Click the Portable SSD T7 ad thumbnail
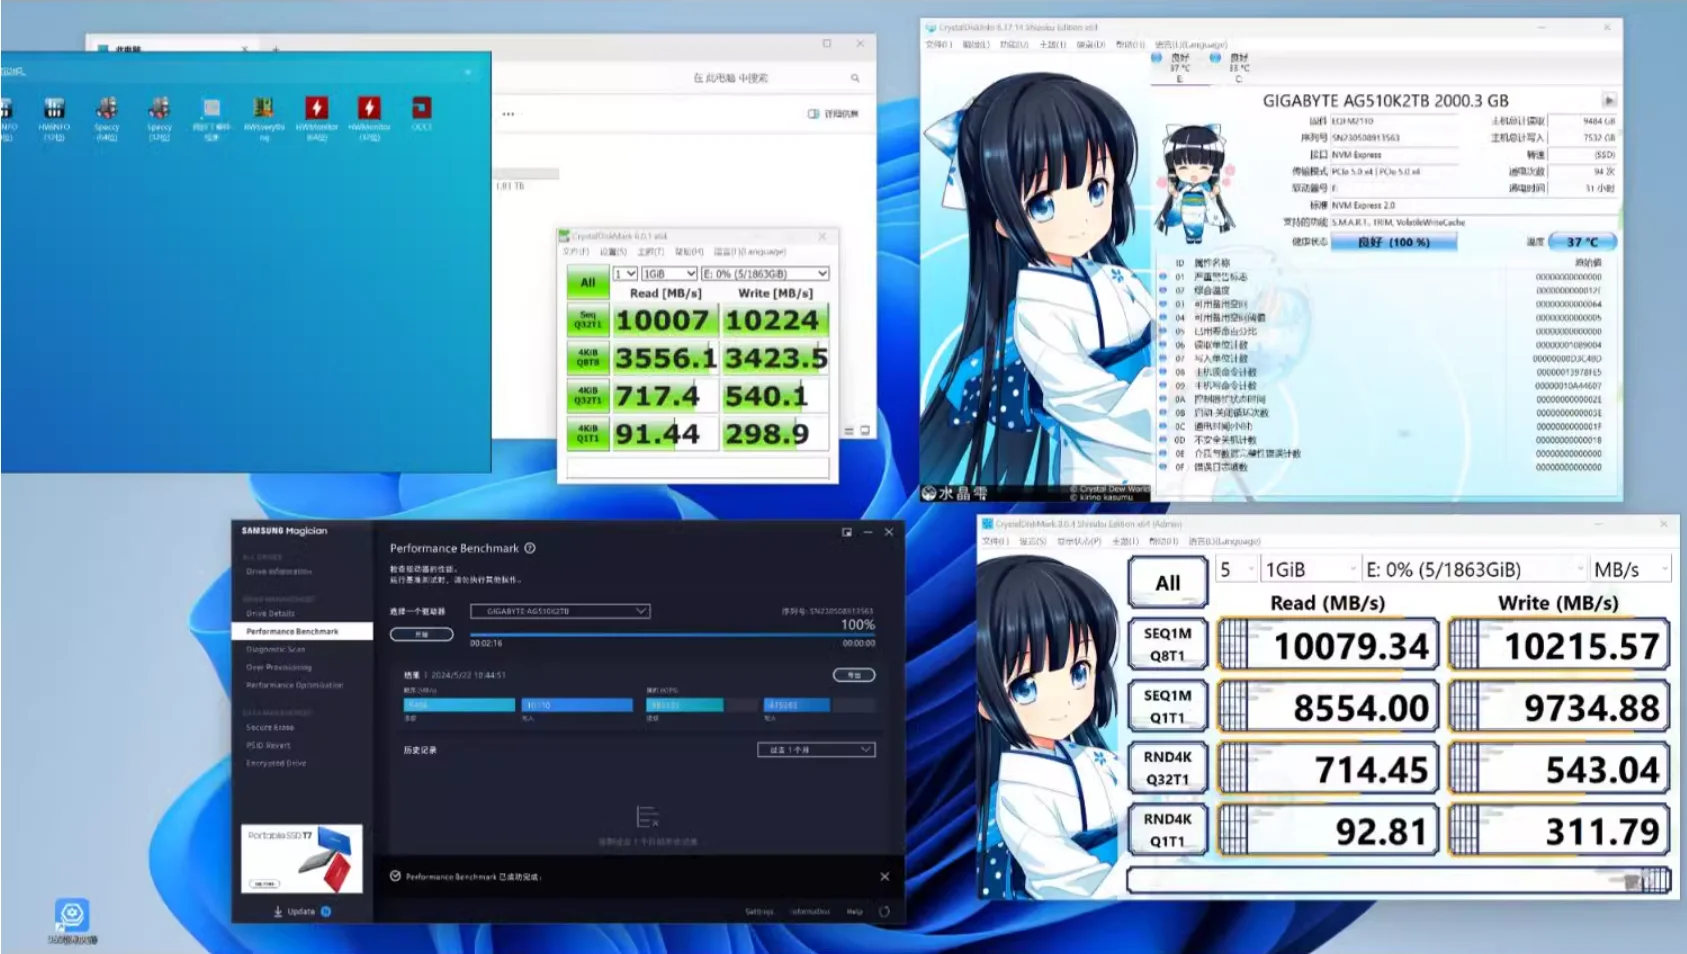Screen dimensions: 1687x954 302,859
